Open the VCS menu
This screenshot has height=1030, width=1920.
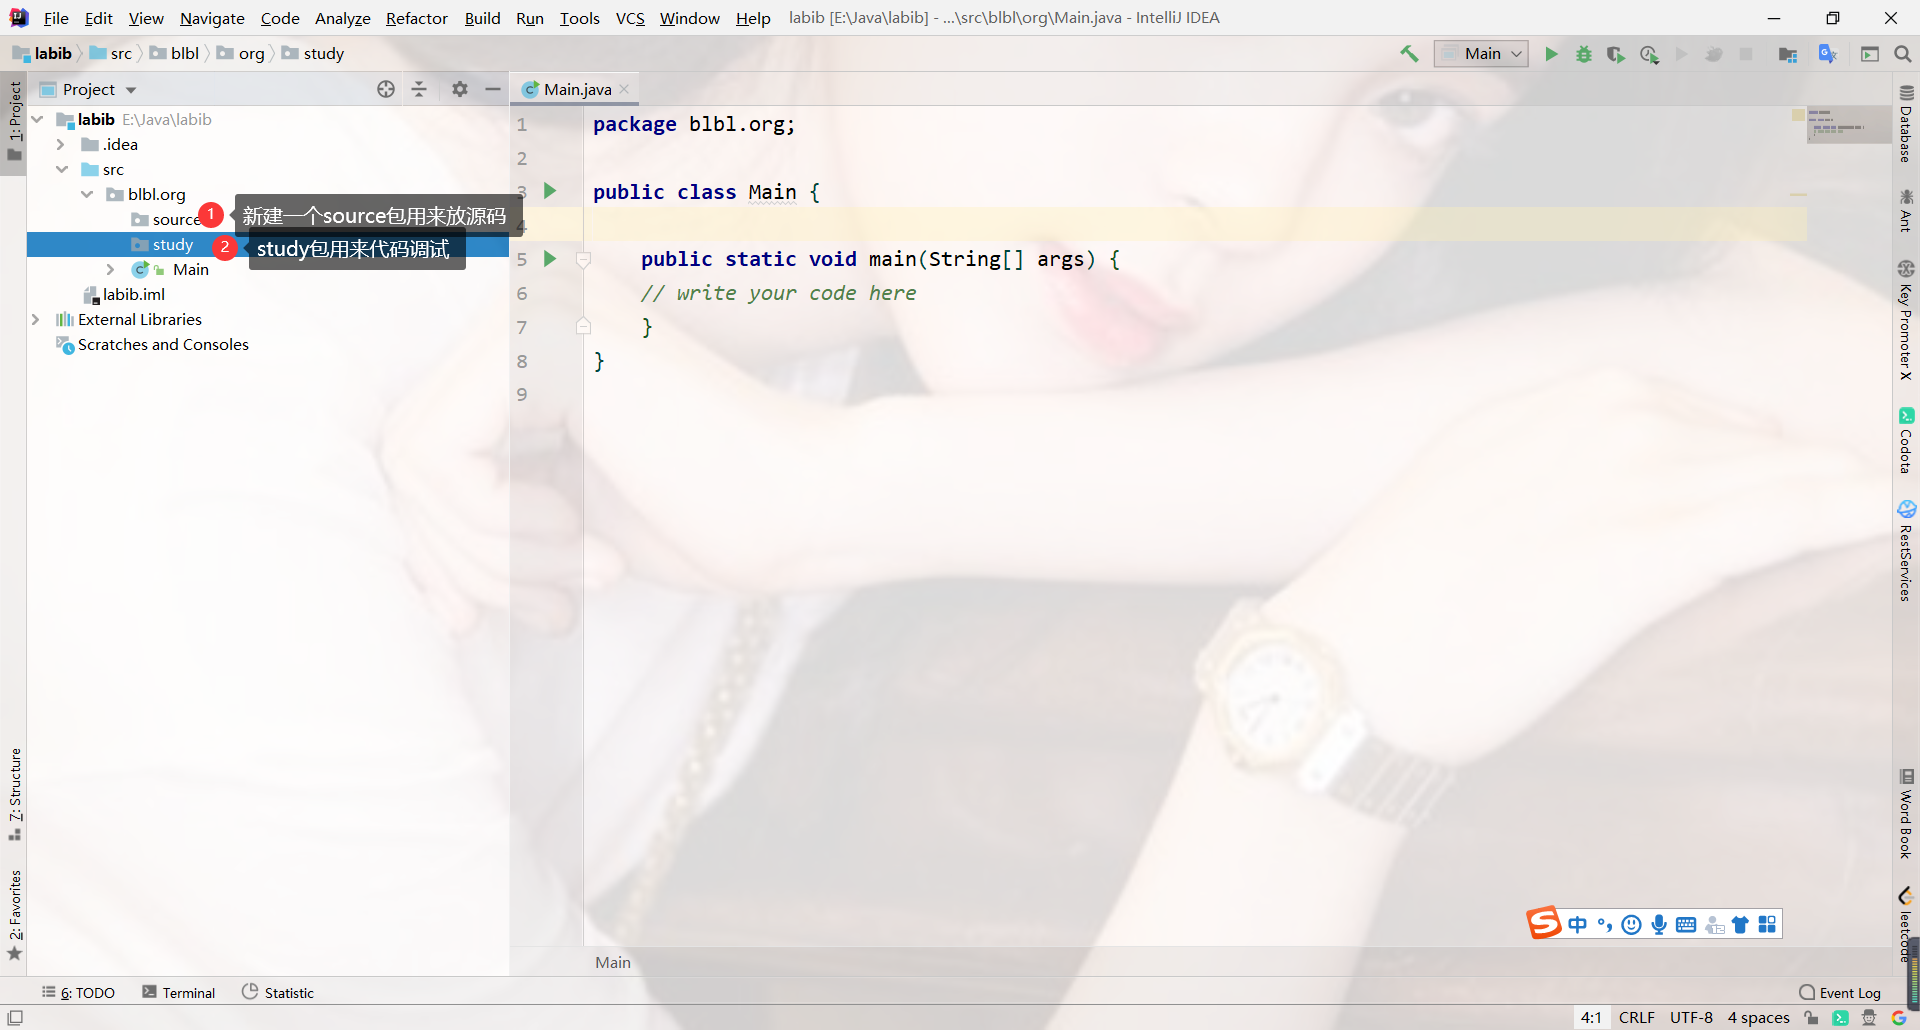pos(630,18)
